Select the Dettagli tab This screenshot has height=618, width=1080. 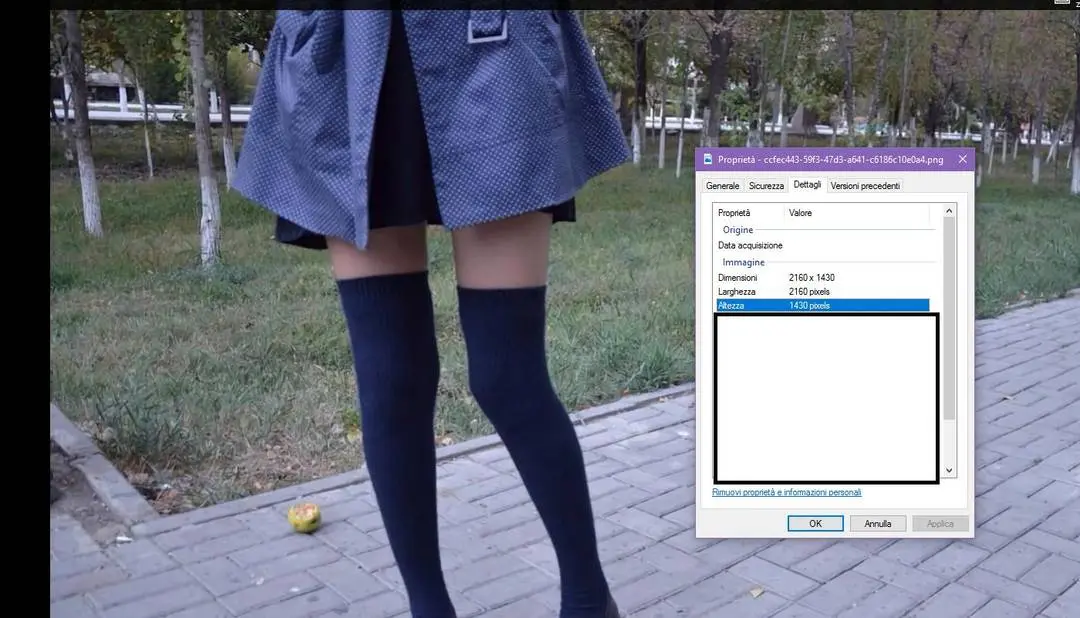pyautogui.click(x=807, y=185)
